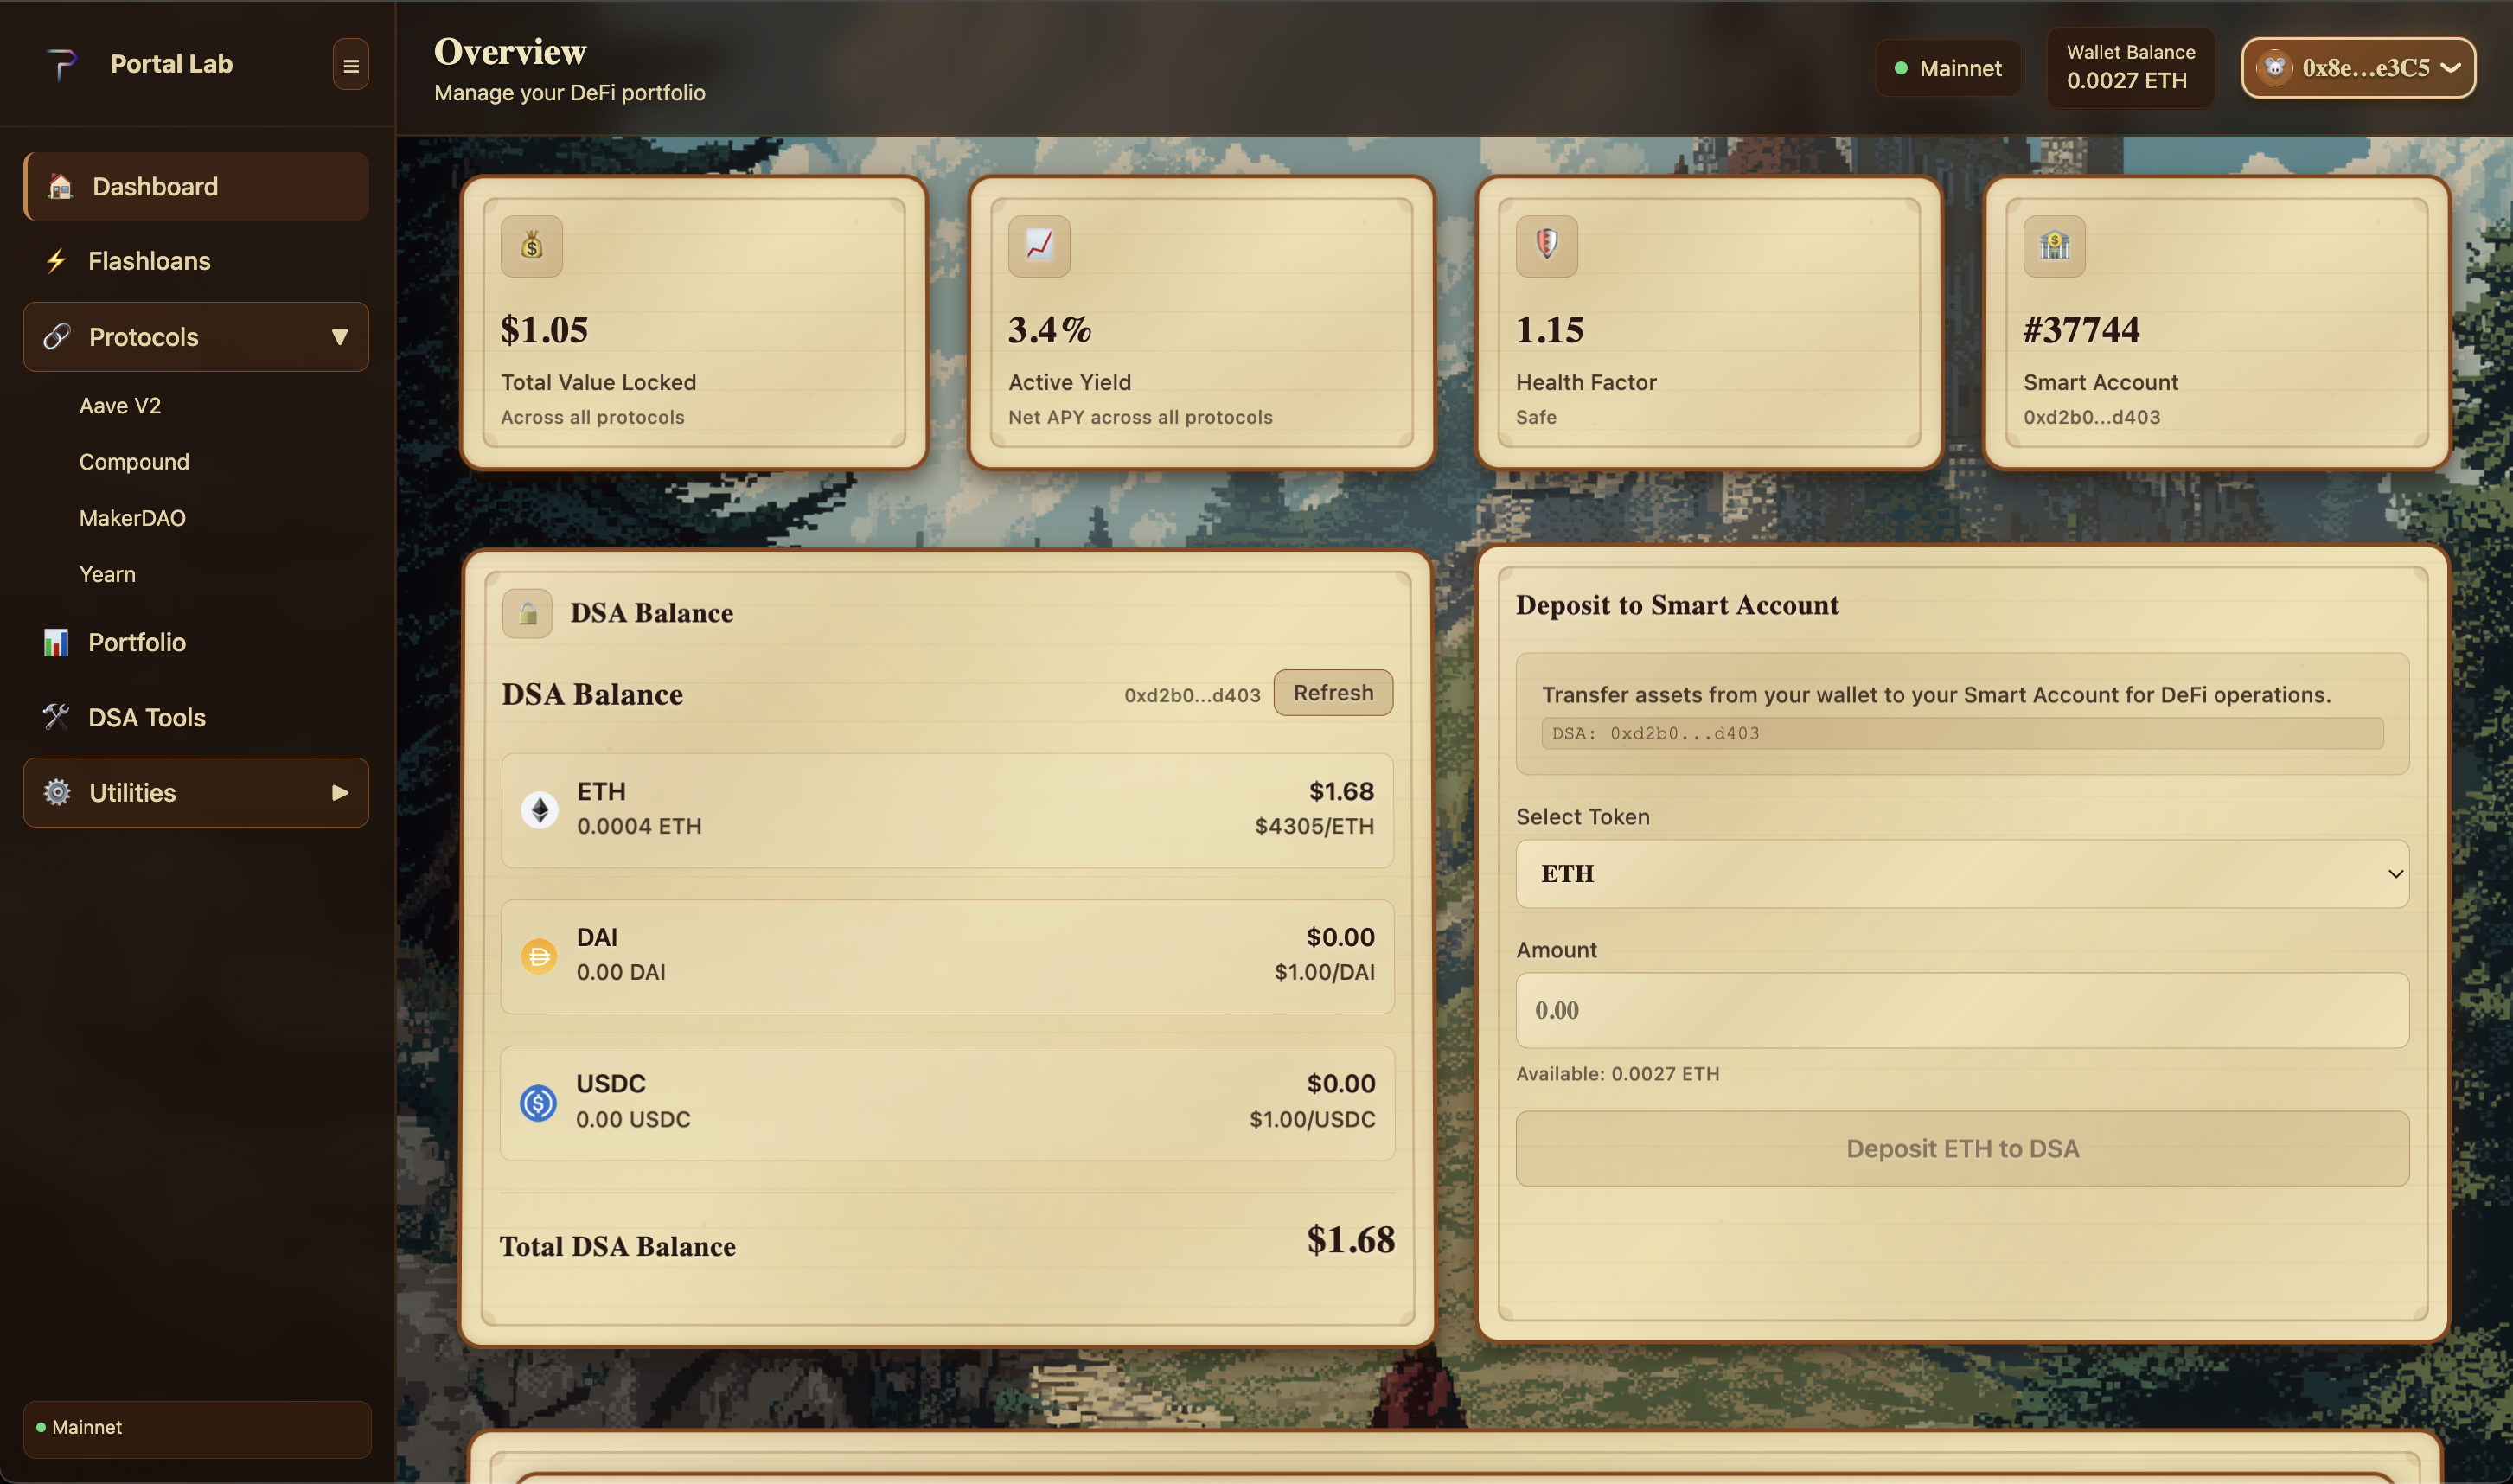Click the Deposit ETH to DSA button
This screenshot has width=2513, height=1484.
(1961, 1148)
